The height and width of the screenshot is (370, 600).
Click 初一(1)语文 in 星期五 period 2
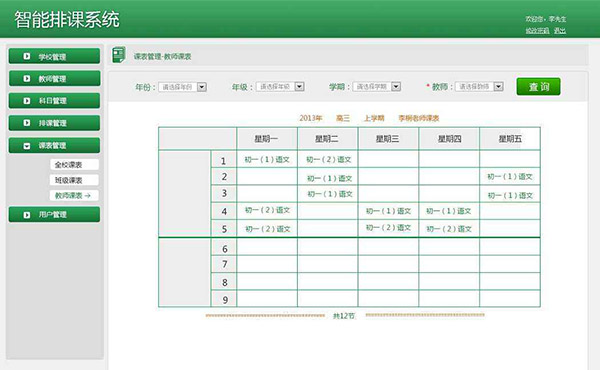[x=510, y=176]
